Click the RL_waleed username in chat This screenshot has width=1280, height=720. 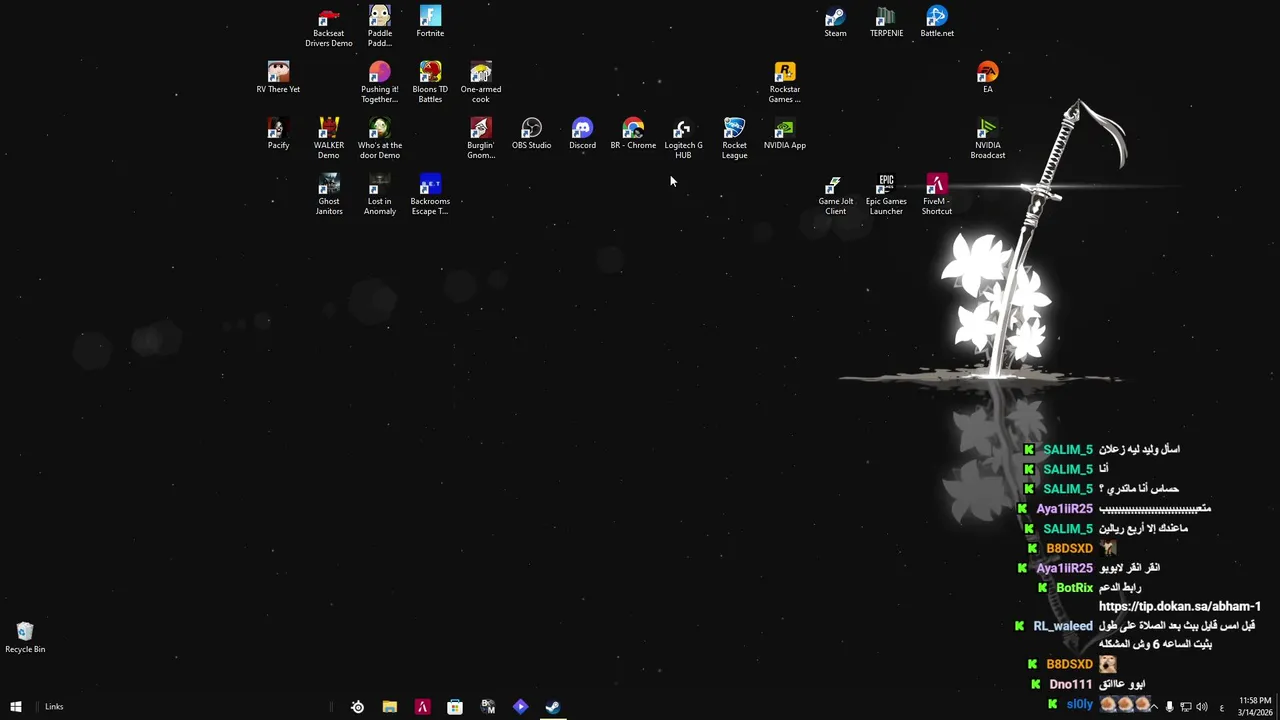[x=1063, y=626]
